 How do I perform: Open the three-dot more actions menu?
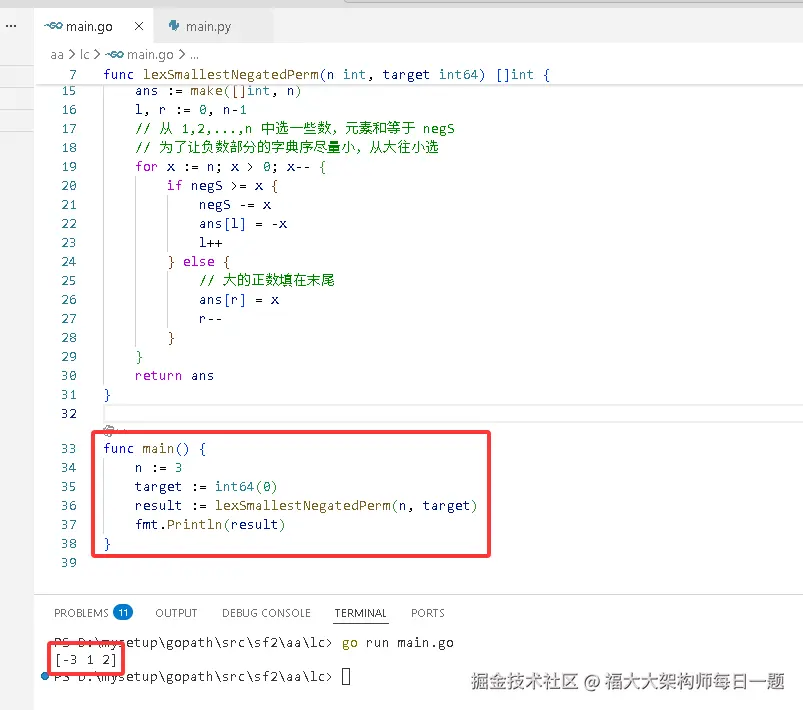11,26
